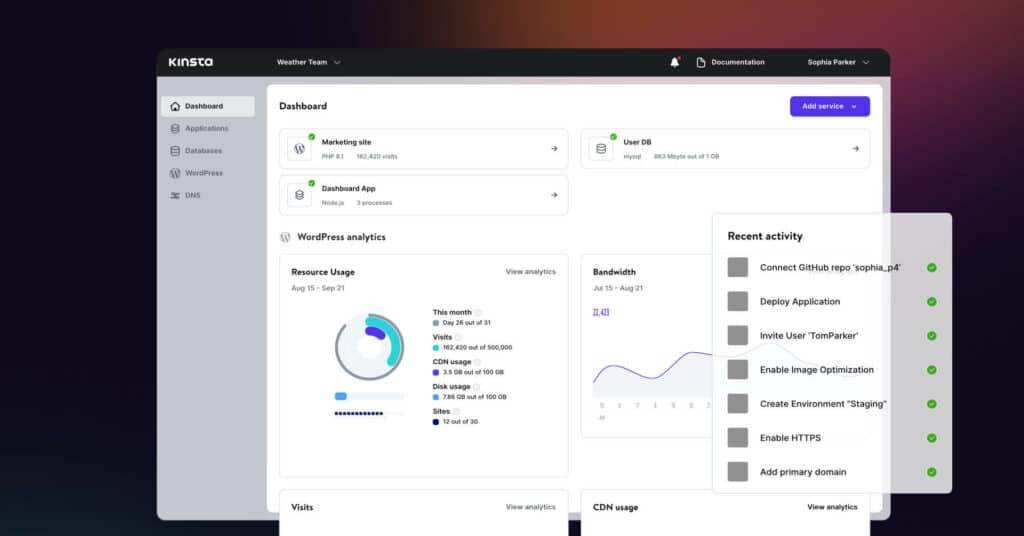Go to Applications in the sidebar
The height and width of the screenshot is (536, 1024).
pos(206,128)
